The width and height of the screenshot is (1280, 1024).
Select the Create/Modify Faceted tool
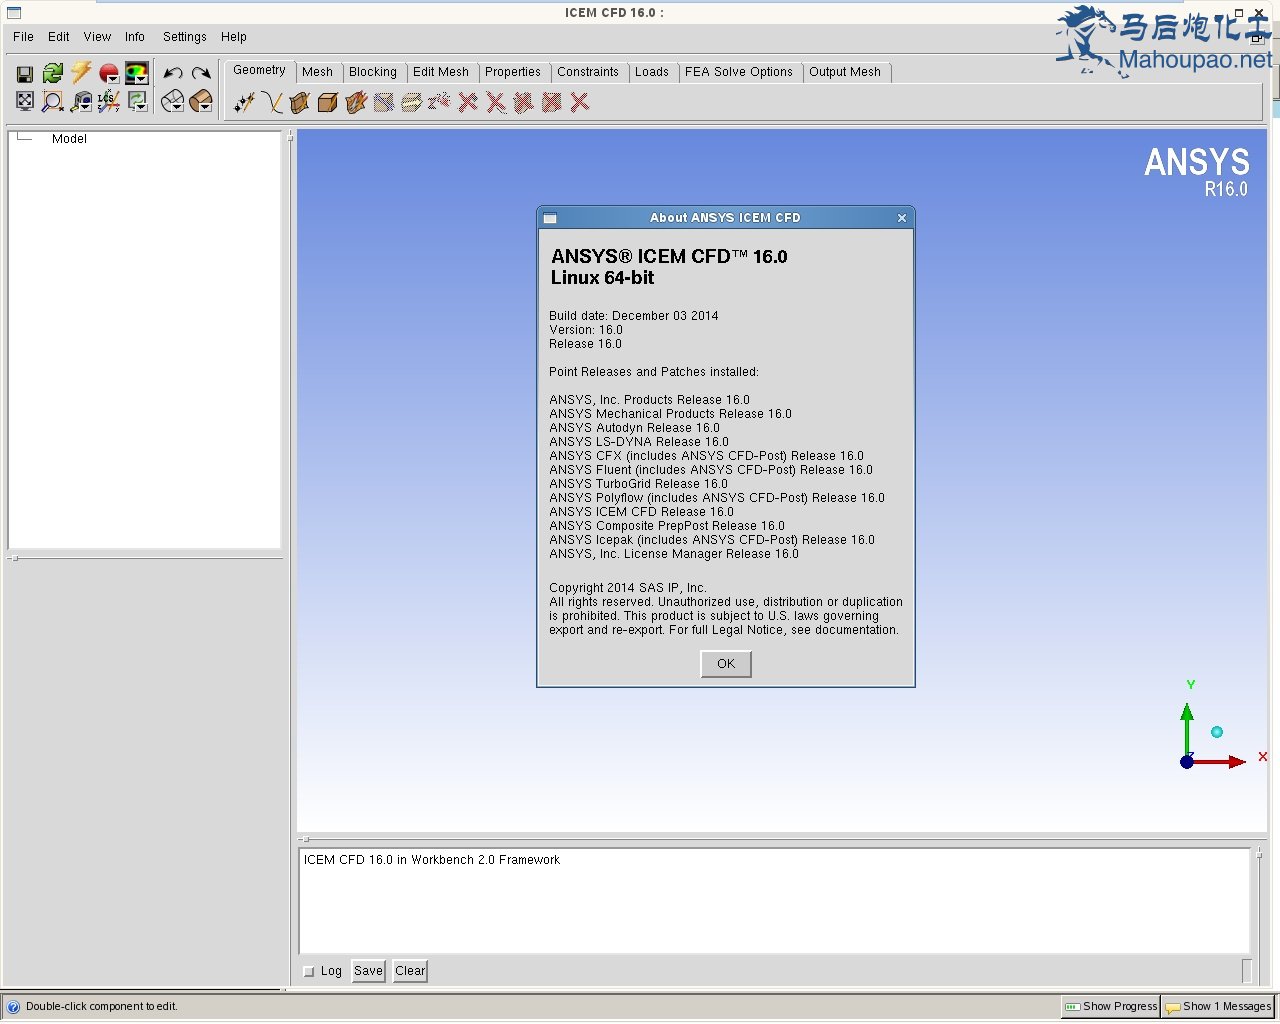click(356, 102)
